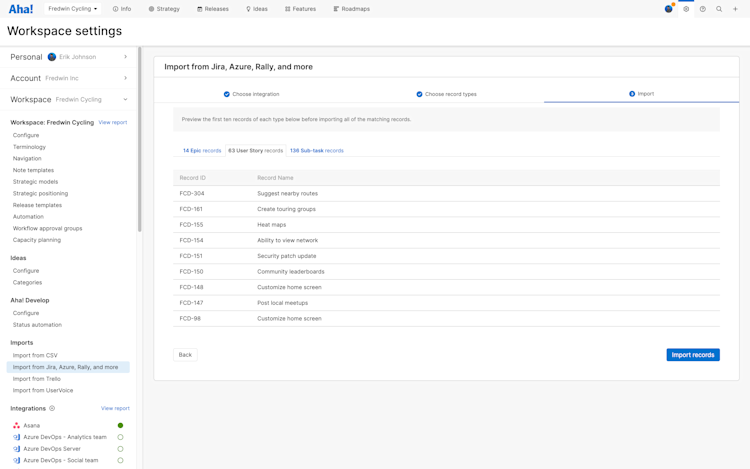Select record name Security patch update
This screenshot has height=469, width=750.
(x=287, y=256)
